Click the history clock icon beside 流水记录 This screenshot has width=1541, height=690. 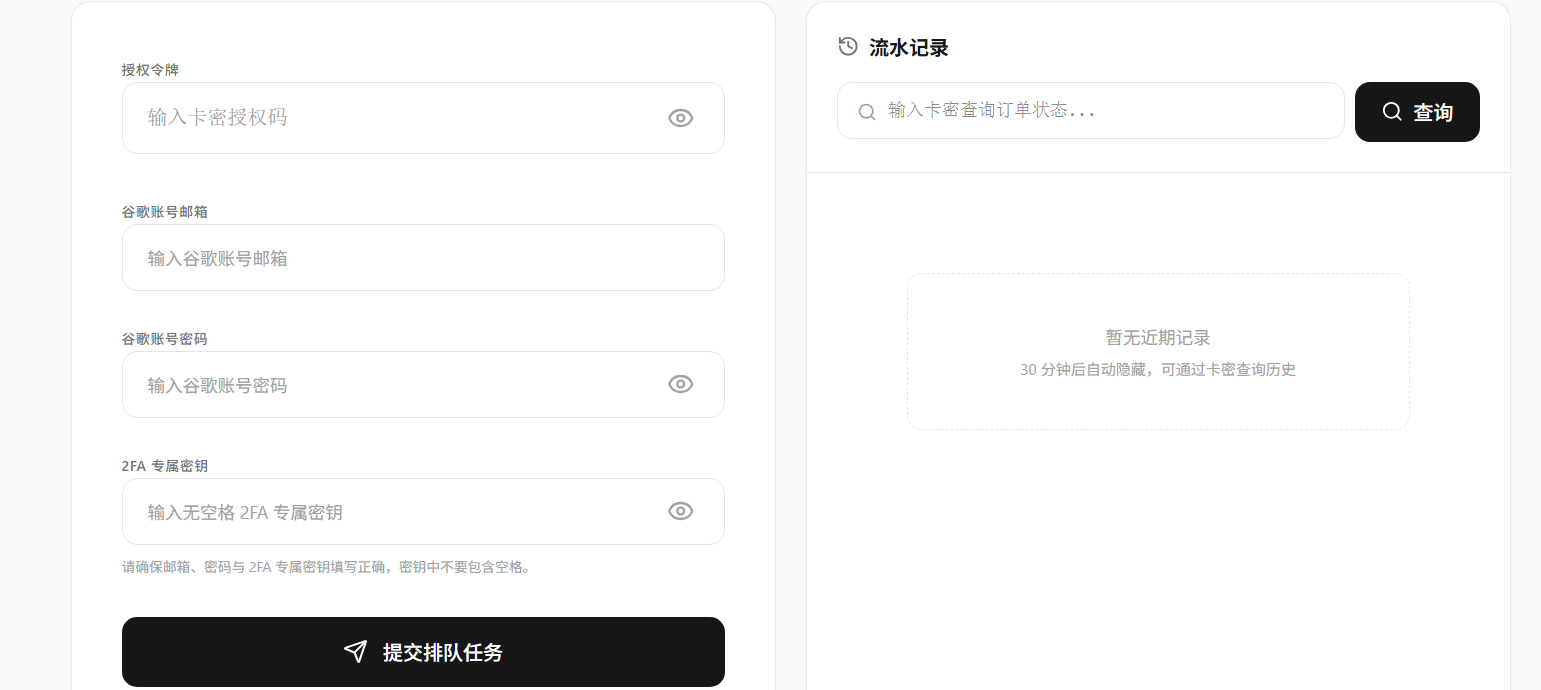[848, 46]
